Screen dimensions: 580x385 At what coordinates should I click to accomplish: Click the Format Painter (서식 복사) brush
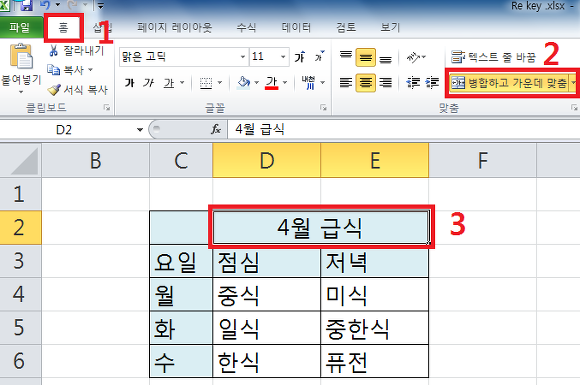[54, 90]
